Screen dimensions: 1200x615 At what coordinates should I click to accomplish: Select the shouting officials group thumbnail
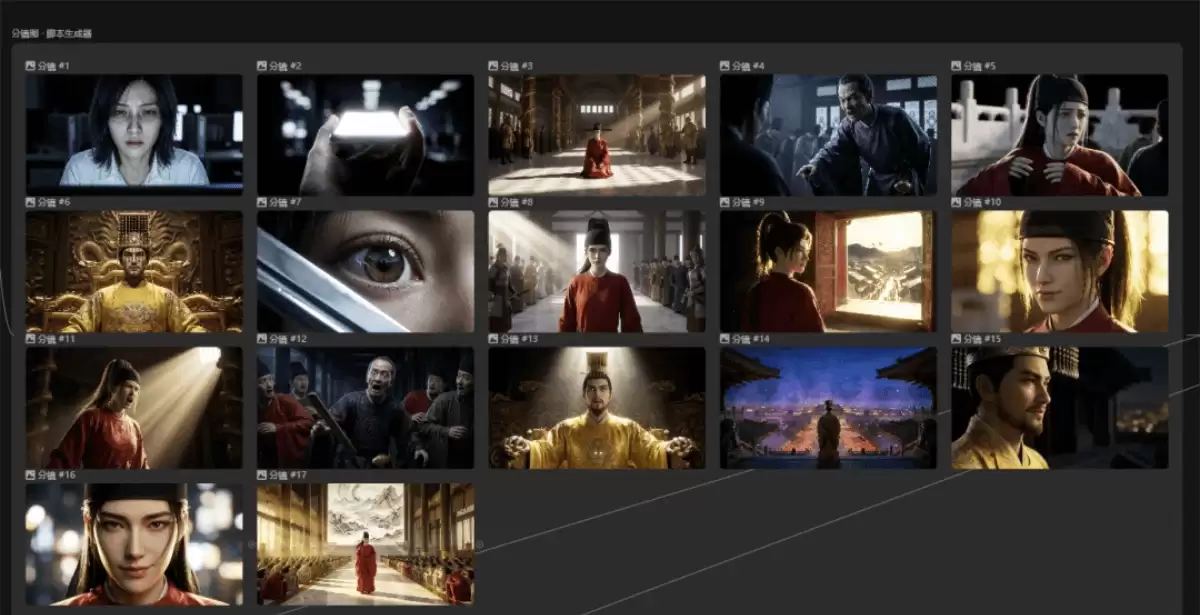coord(365,408)
